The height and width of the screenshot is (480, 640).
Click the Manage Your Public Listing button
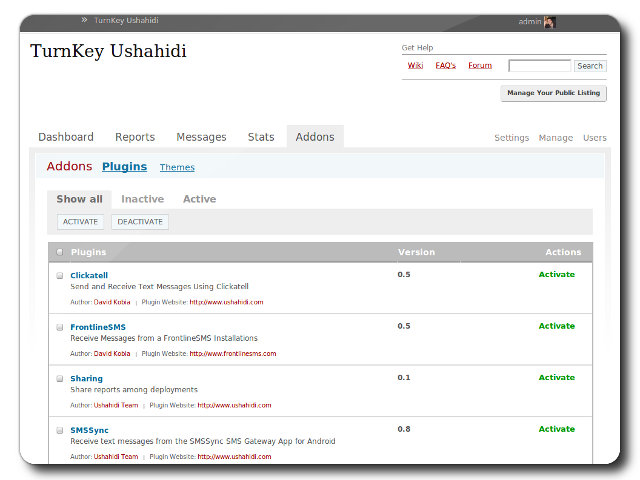click(553, 93)
